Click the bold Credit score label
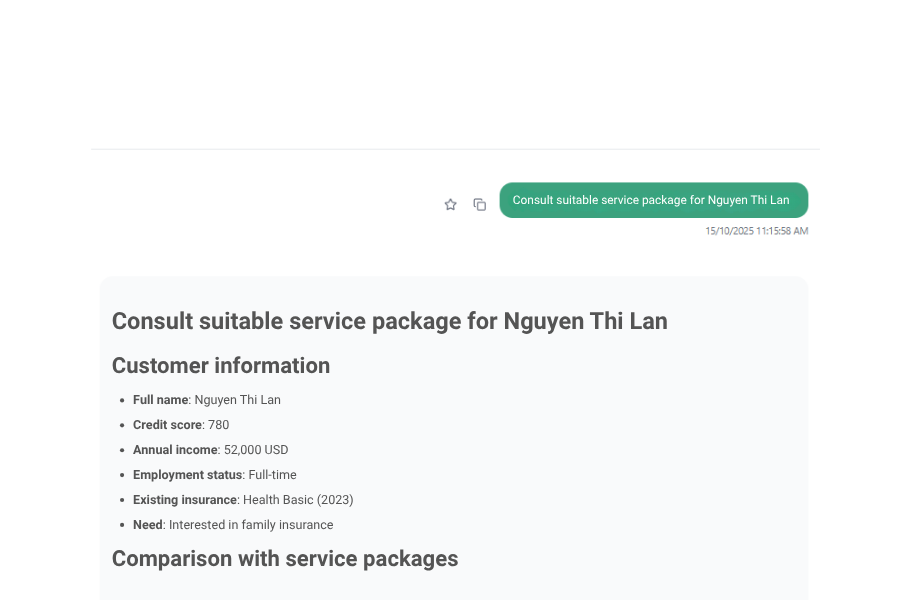Screen dimensions: 900x600 click(167, 425)
